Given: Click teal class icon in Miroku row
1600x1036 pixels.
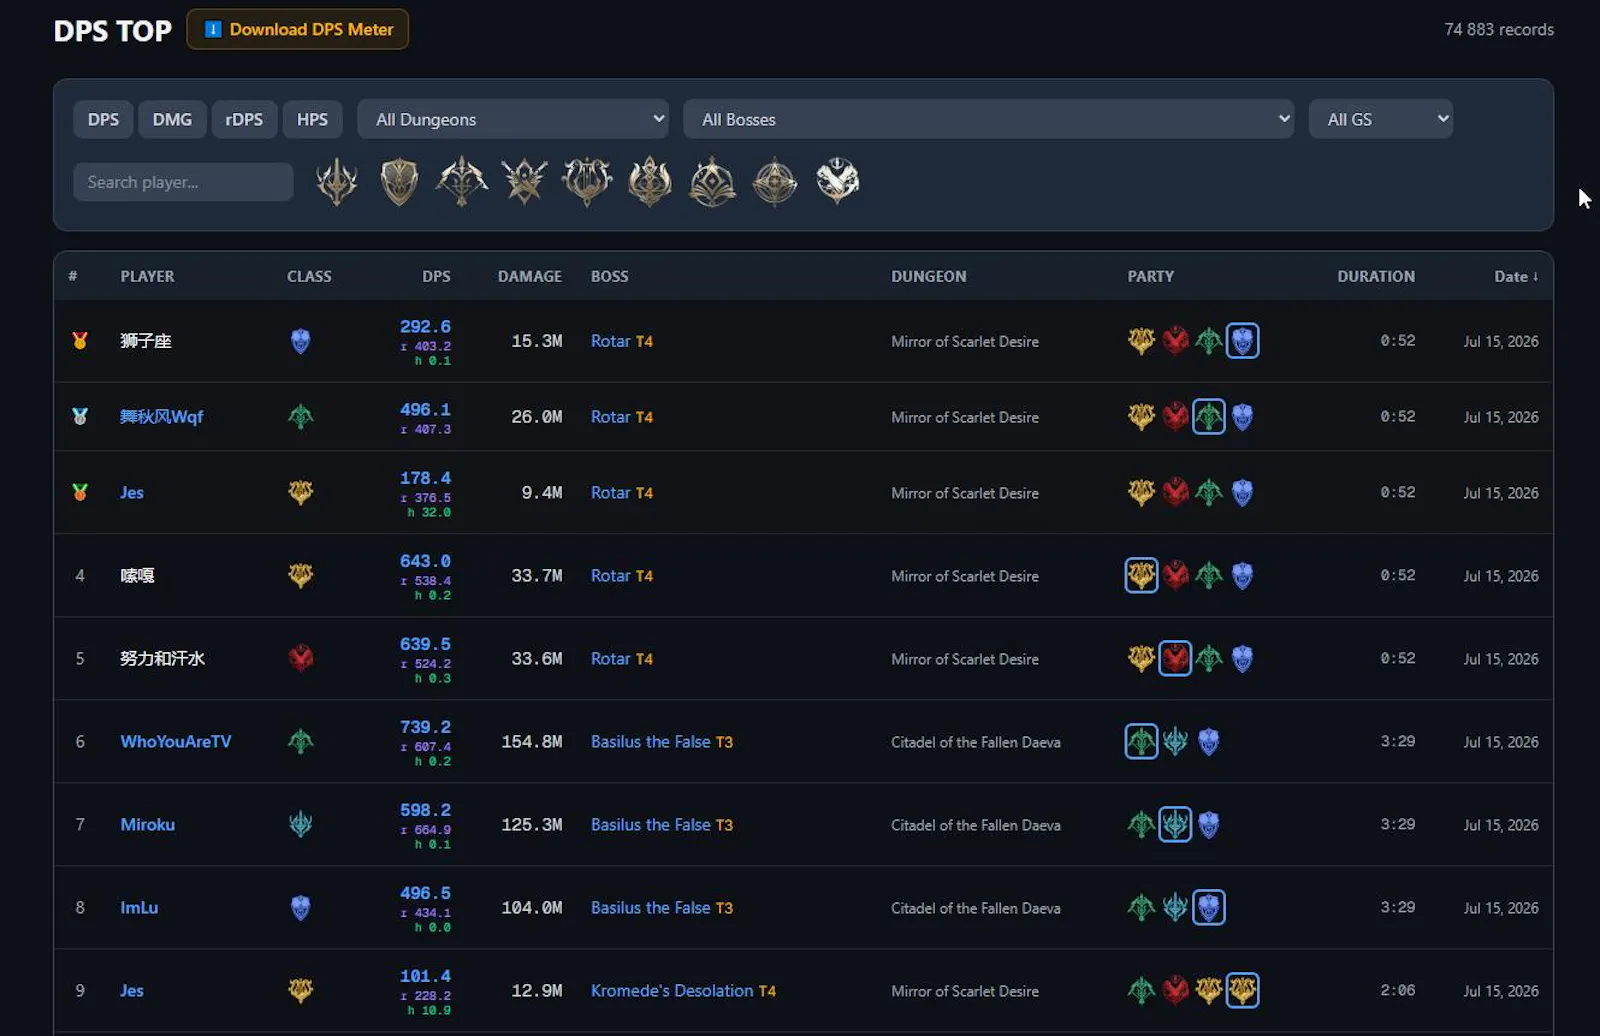Looking at the screenshot, I should coord(300,824).
